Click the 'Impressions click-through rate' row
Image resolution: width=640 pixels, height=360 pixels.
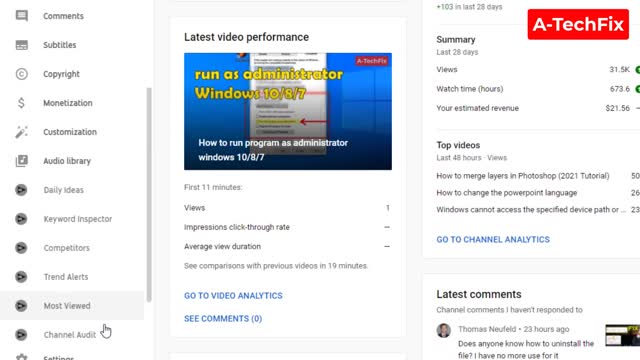coord(287,227)
